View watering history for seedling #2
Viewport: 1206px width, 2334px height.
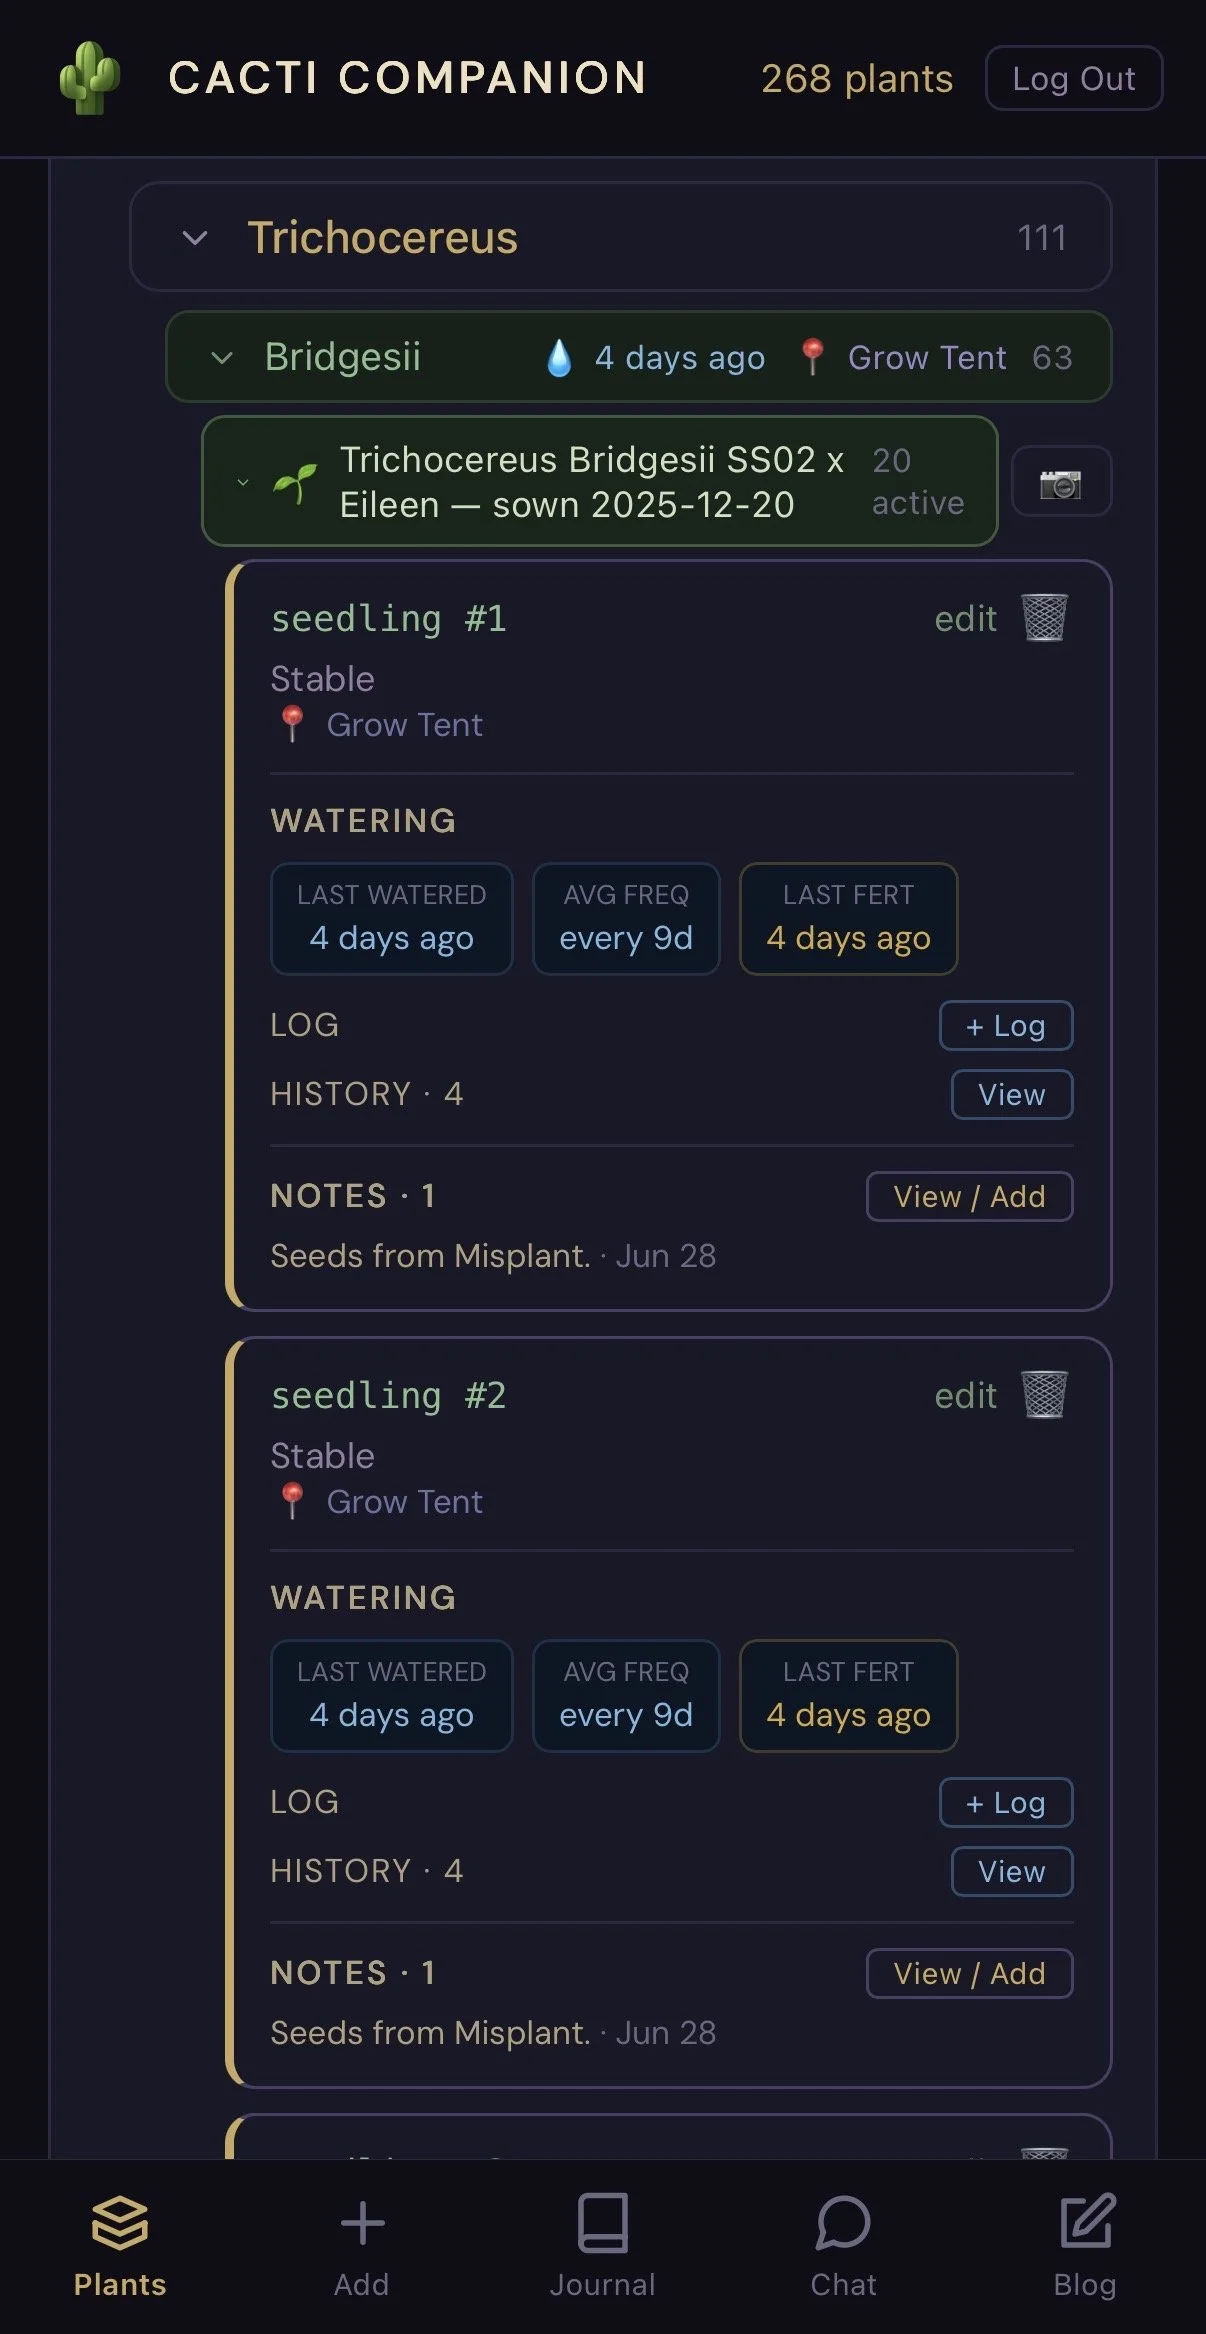coord(1012,1871)
